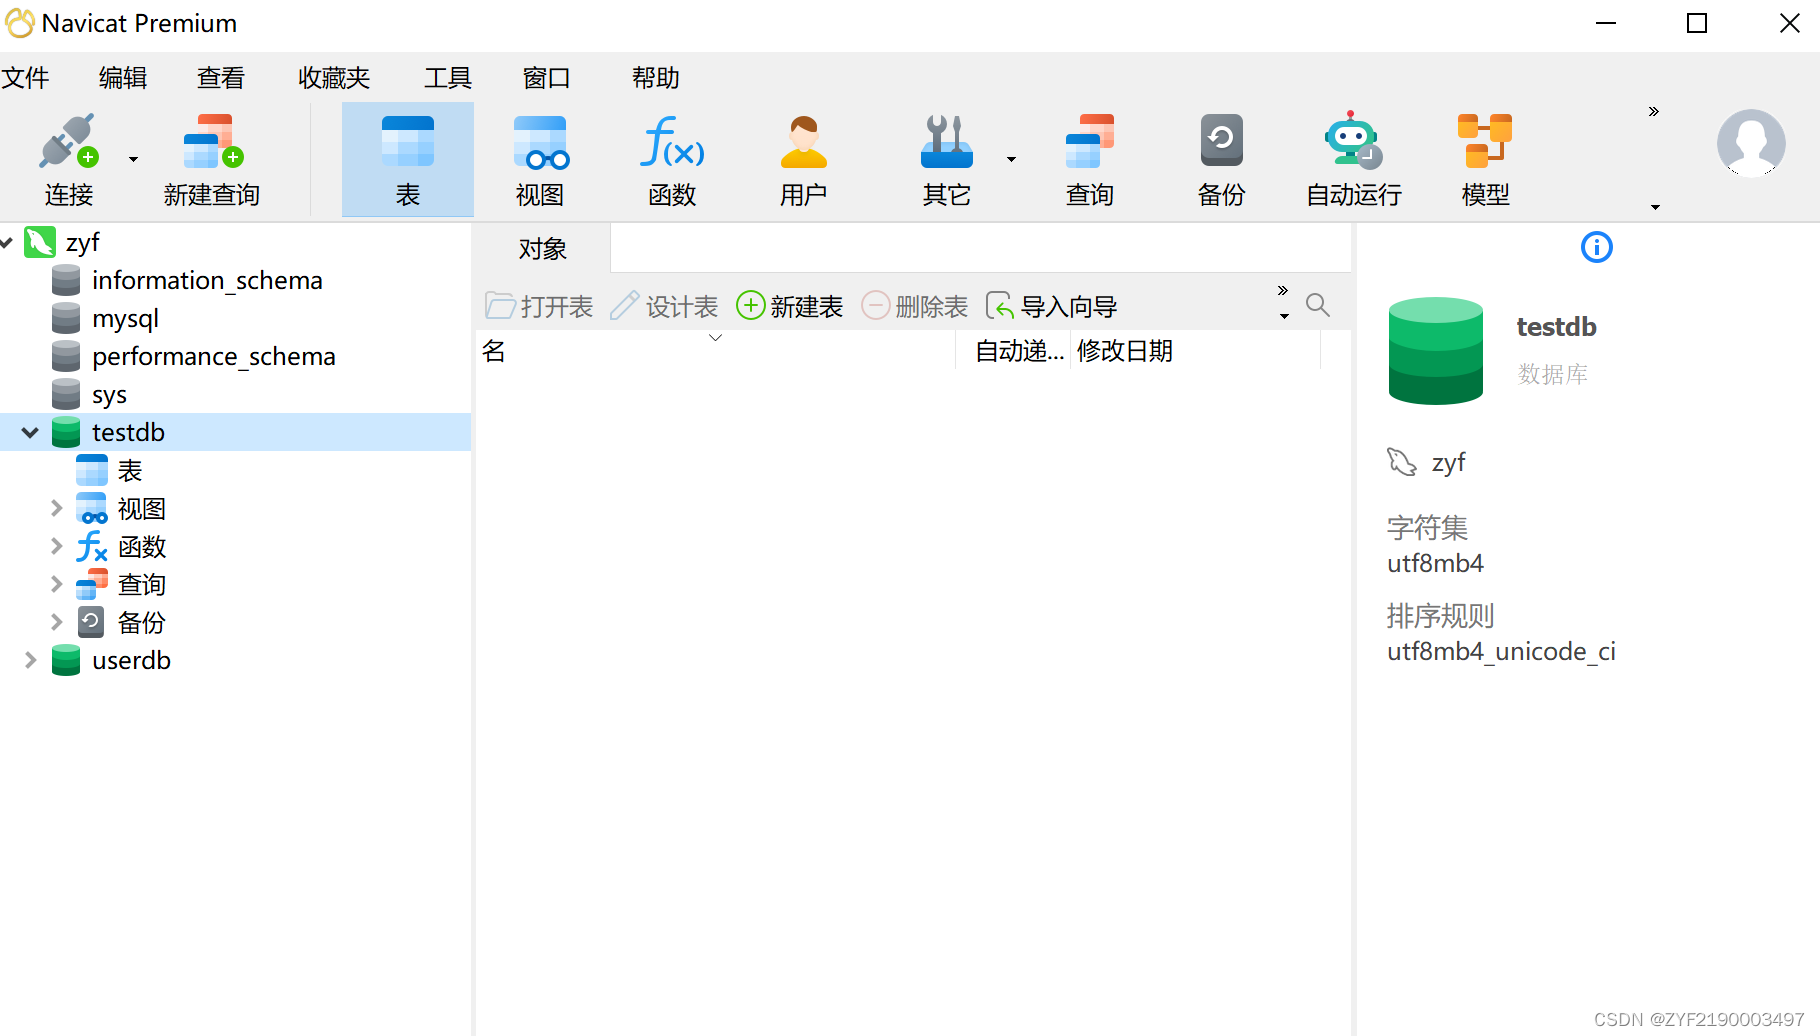Click the 打开表 button
The width and height of the screenshot is (1820, 1036).
tap(539, 306)
